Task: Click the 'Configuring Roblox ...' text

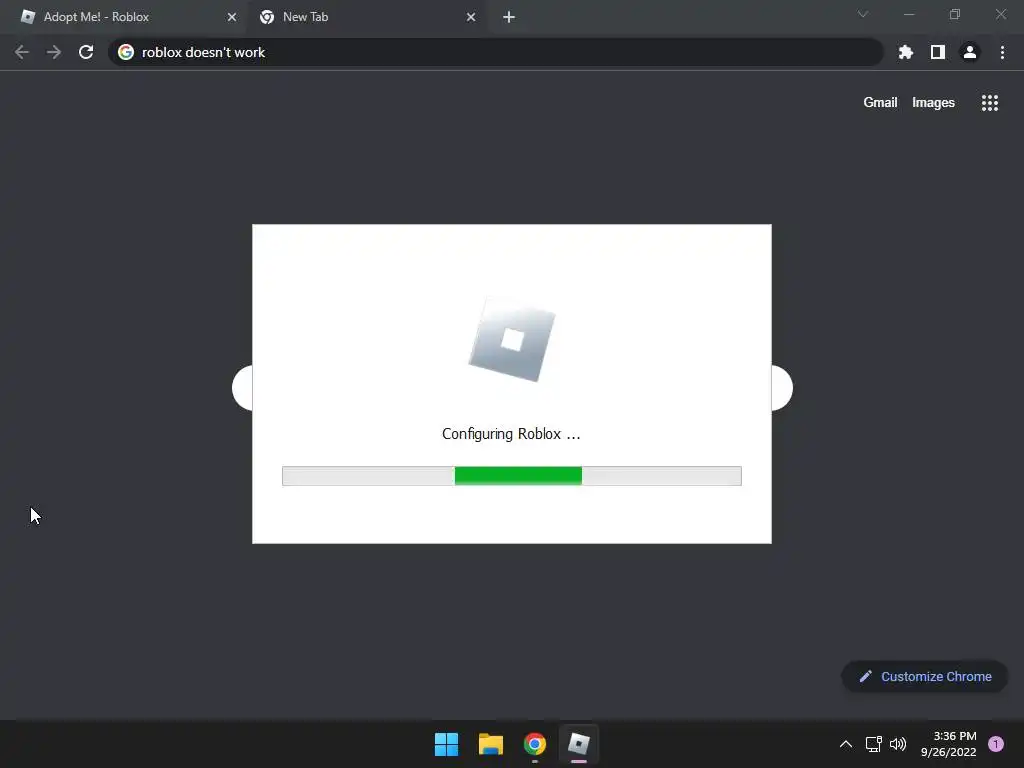Action: coord(511,434)
